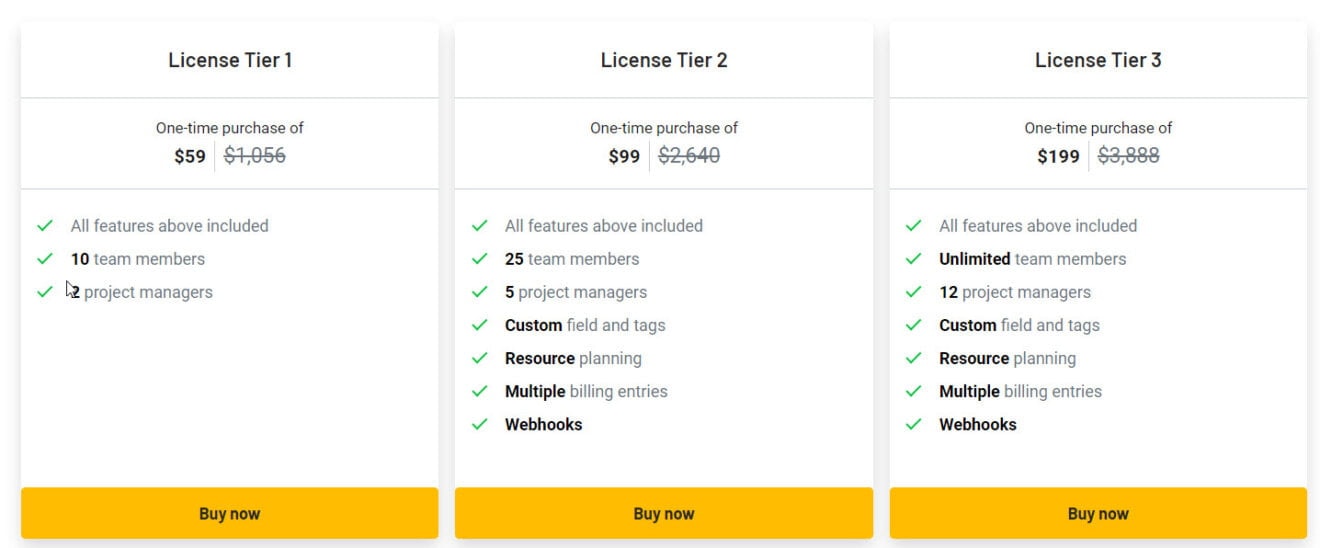Click the 'License Tier 3' heading

pos(1098,60)
